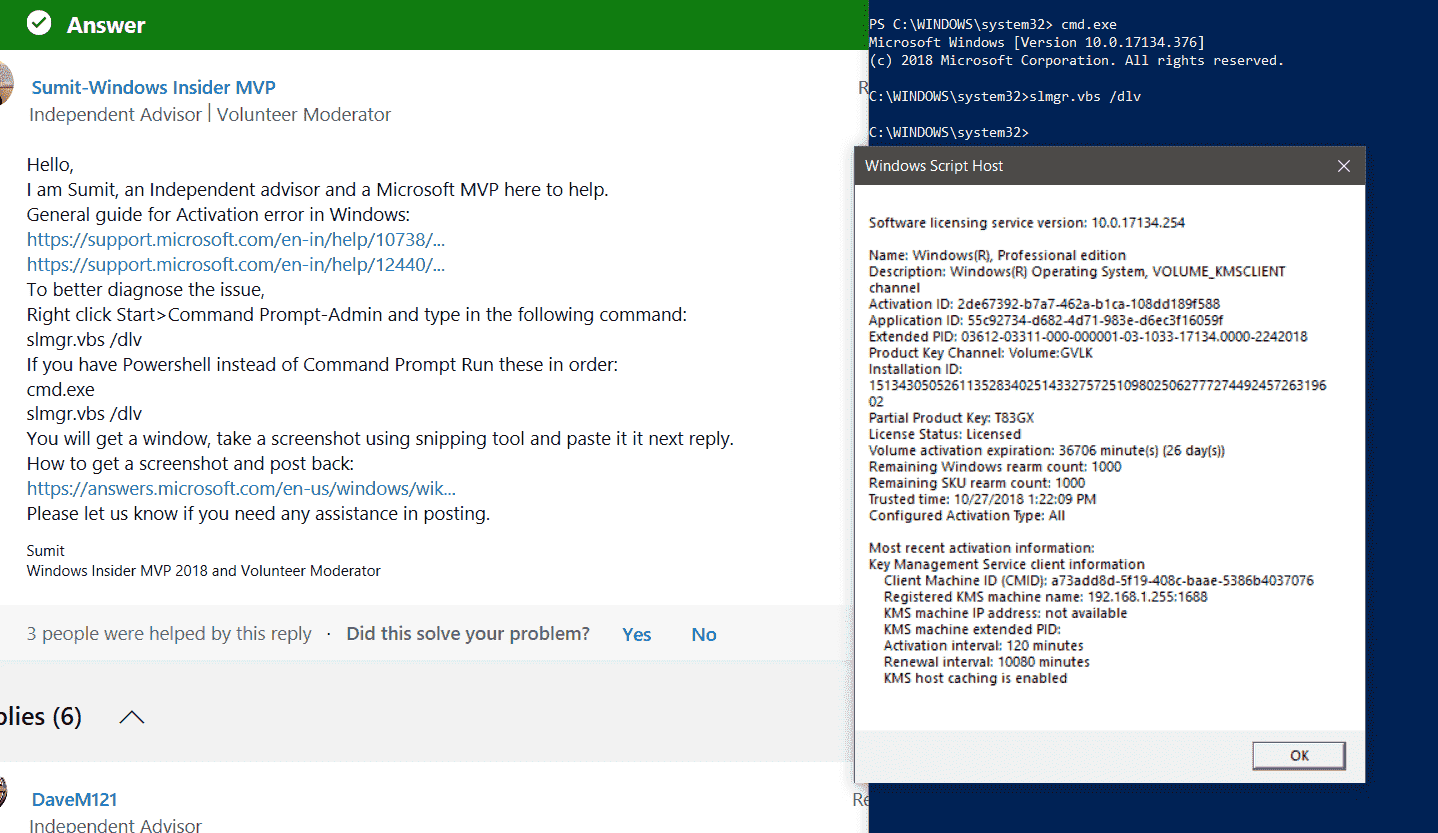Screen dimensions: 1438x833
Task: Click the 'Volume activation expiration' line
Action: coord(1047,451)
